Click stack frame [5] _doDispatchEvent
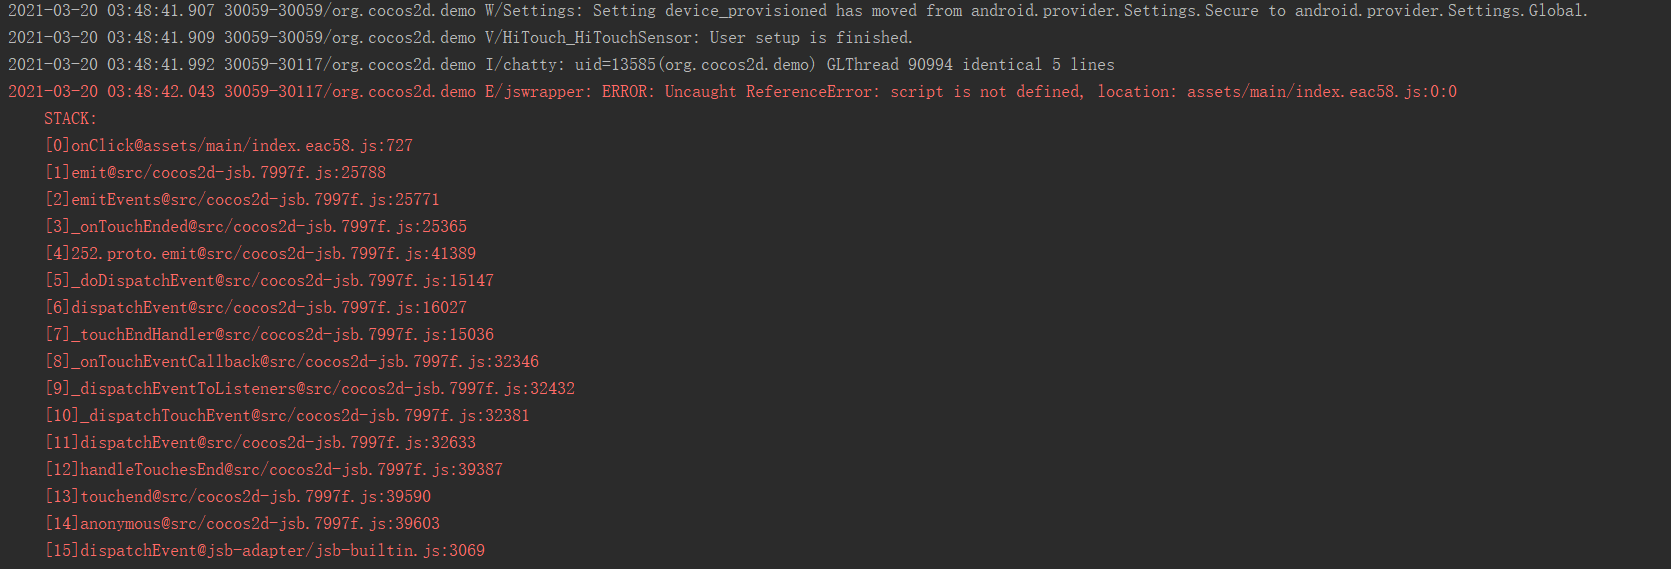The image size is (1671, 569). coord(269,281)
